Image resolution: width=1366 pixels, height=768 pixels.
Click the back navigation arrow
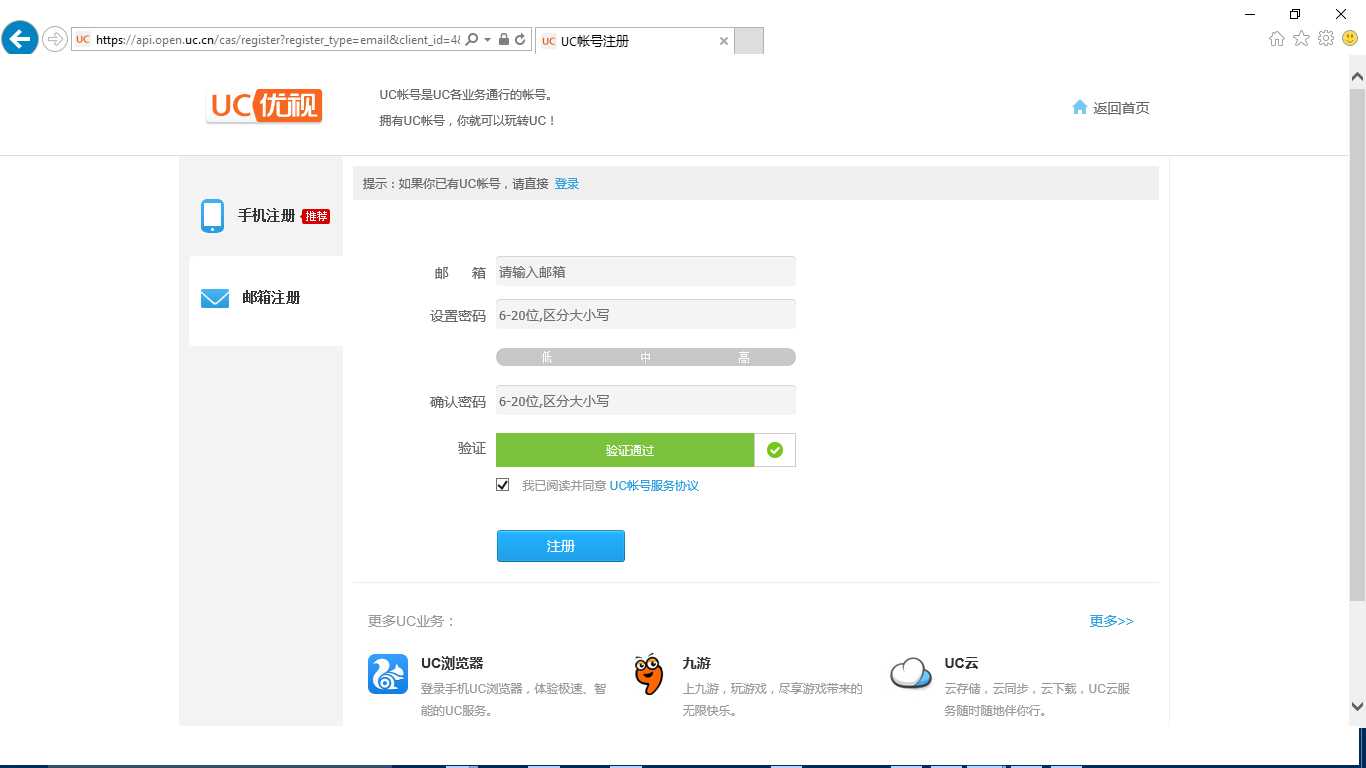click(20, 38)
